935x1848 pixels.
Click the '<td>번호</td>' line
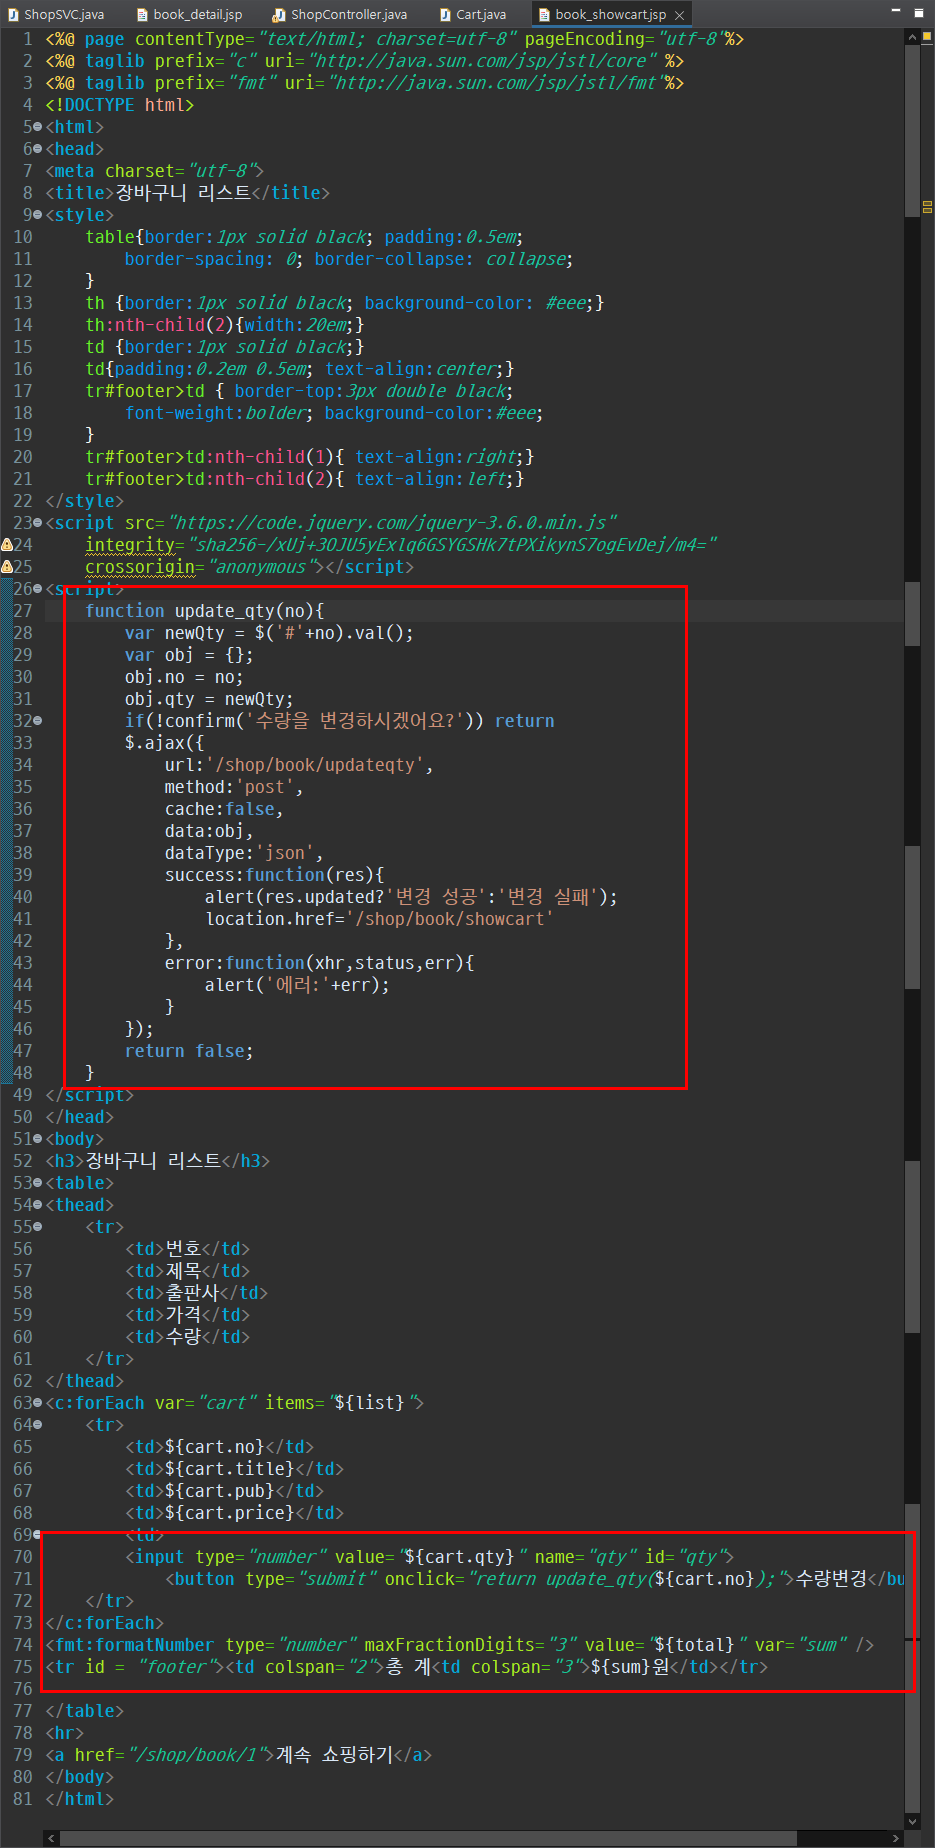tap(187, 1248)
